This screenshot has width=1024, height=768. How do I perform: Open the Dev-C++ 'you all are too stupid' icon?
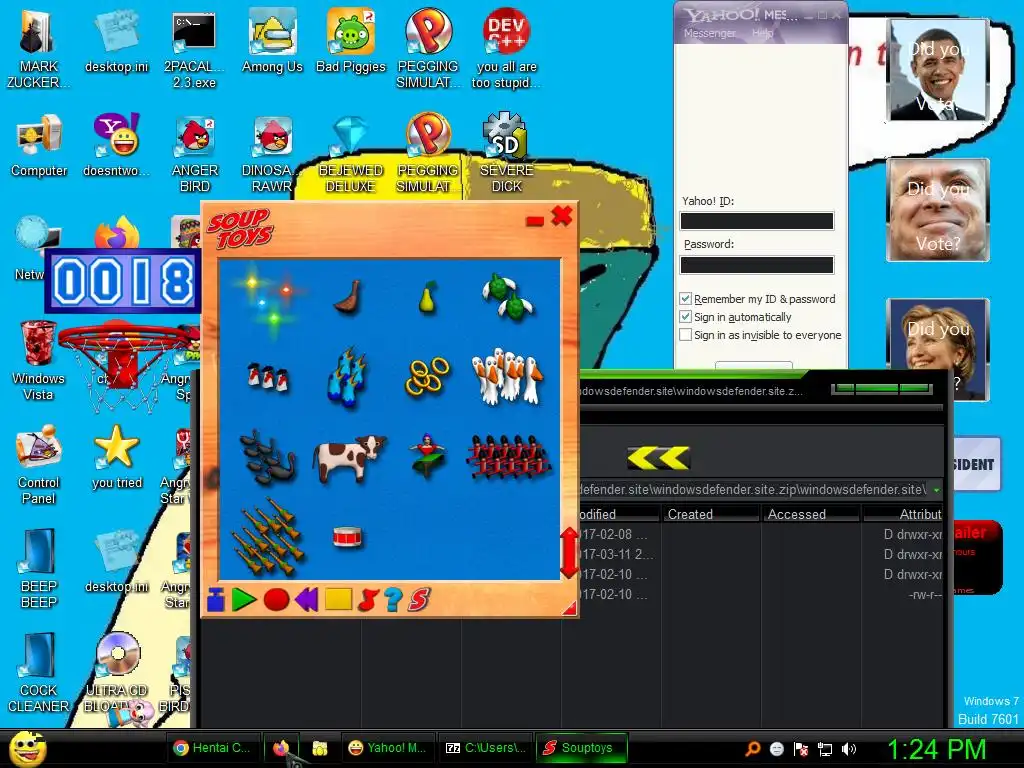pos(506,50)
